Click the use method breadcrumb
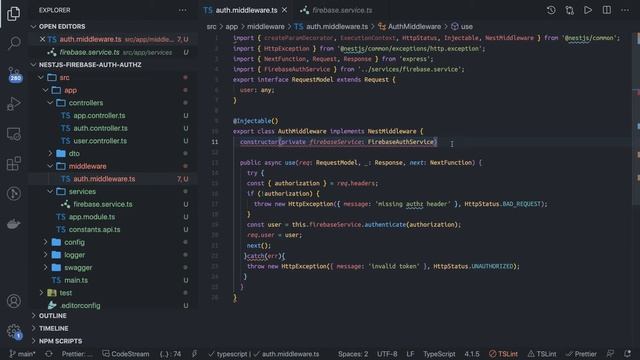 pyautogui.click(x=462, y=27)
